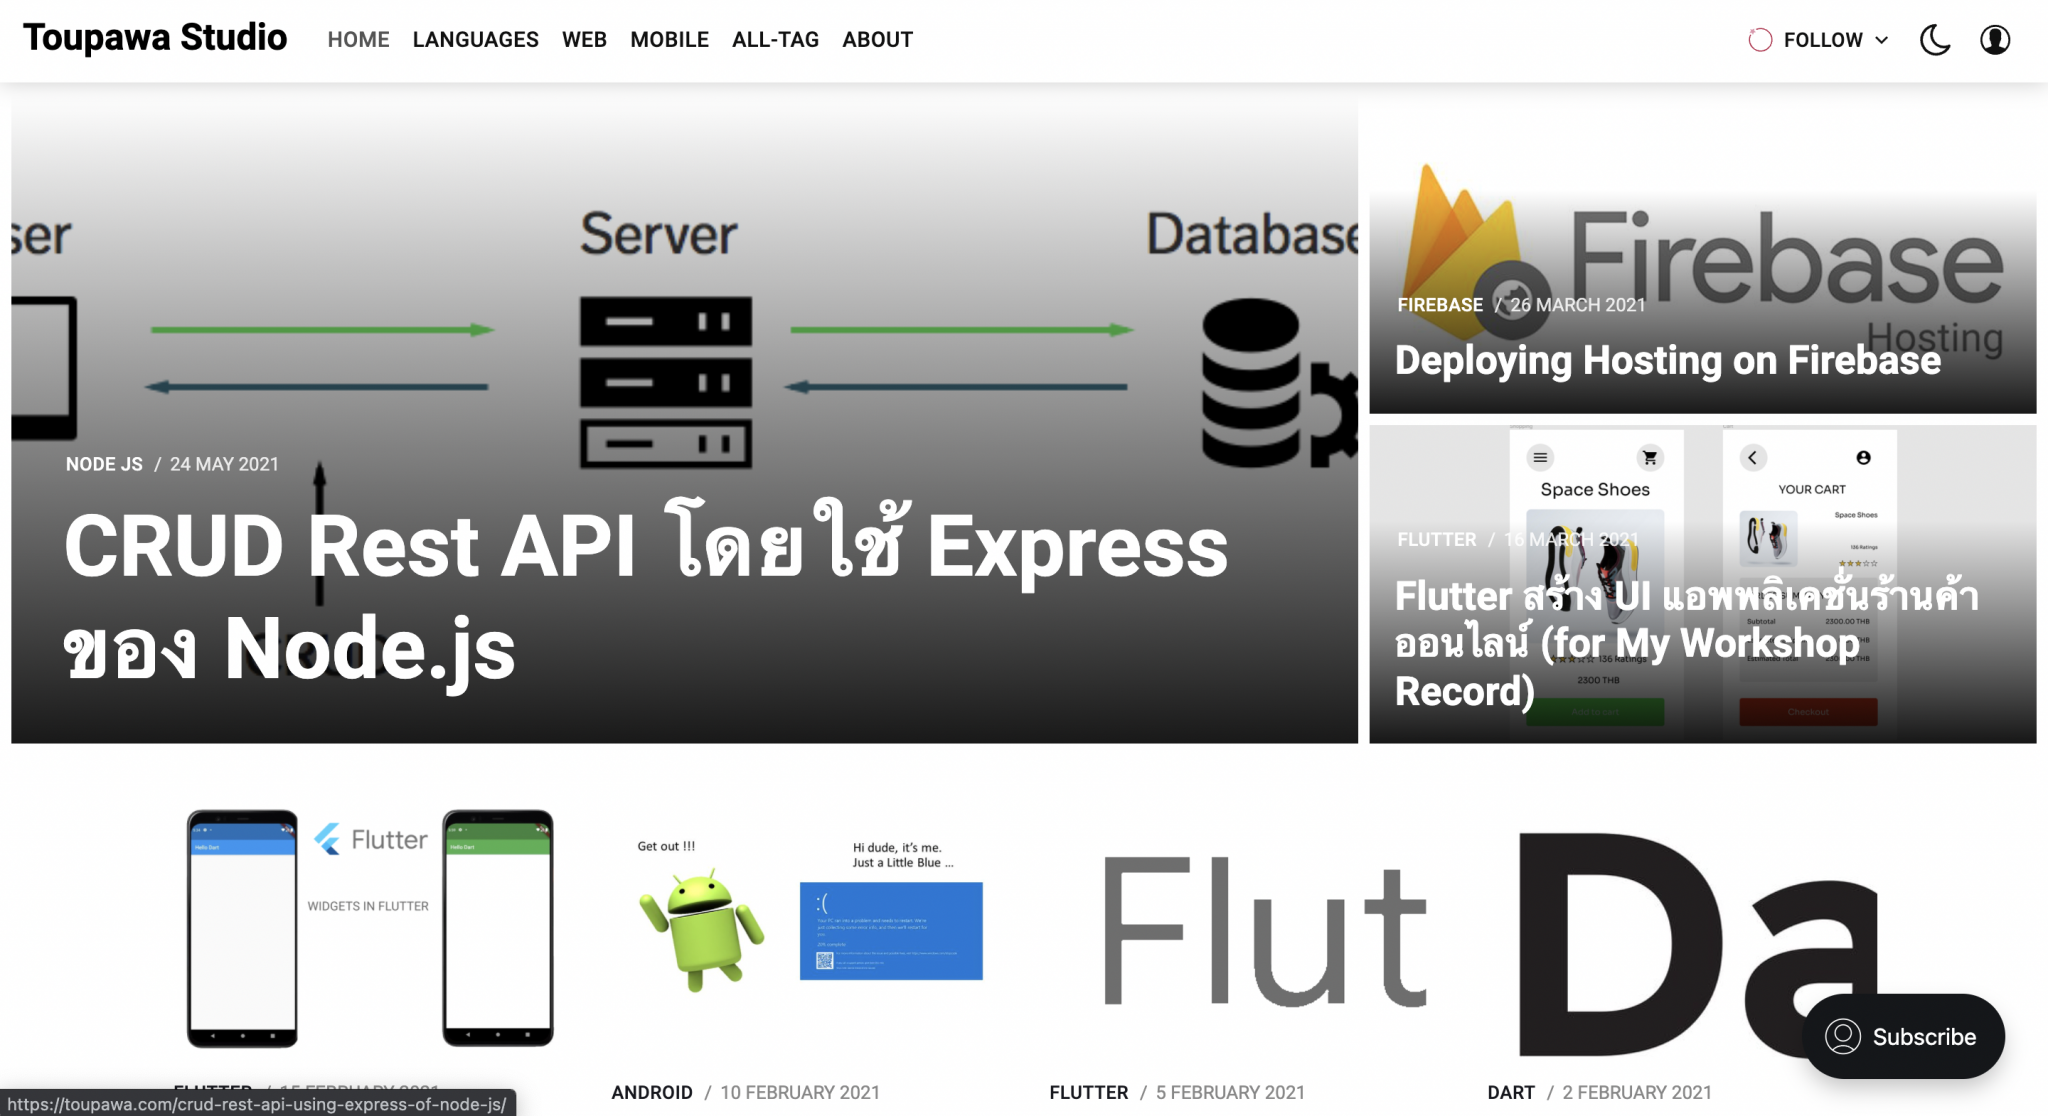This screenshot has height=1116, width=2048.
Task: Click the FLUTTER tag dated 5 February 2021
Action: [x=1088, y=1093]
